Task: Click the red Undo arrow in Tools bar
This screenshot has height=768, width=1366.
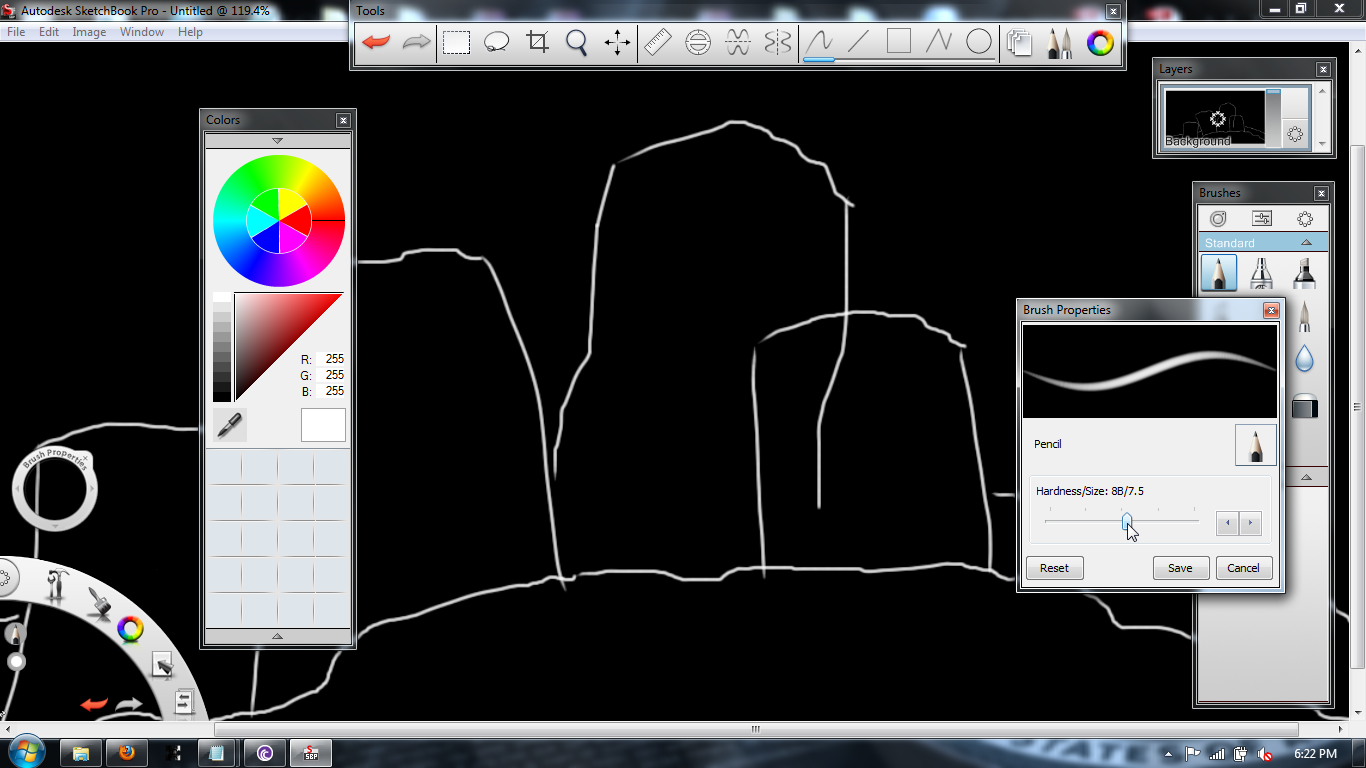Action: point(376,42)
